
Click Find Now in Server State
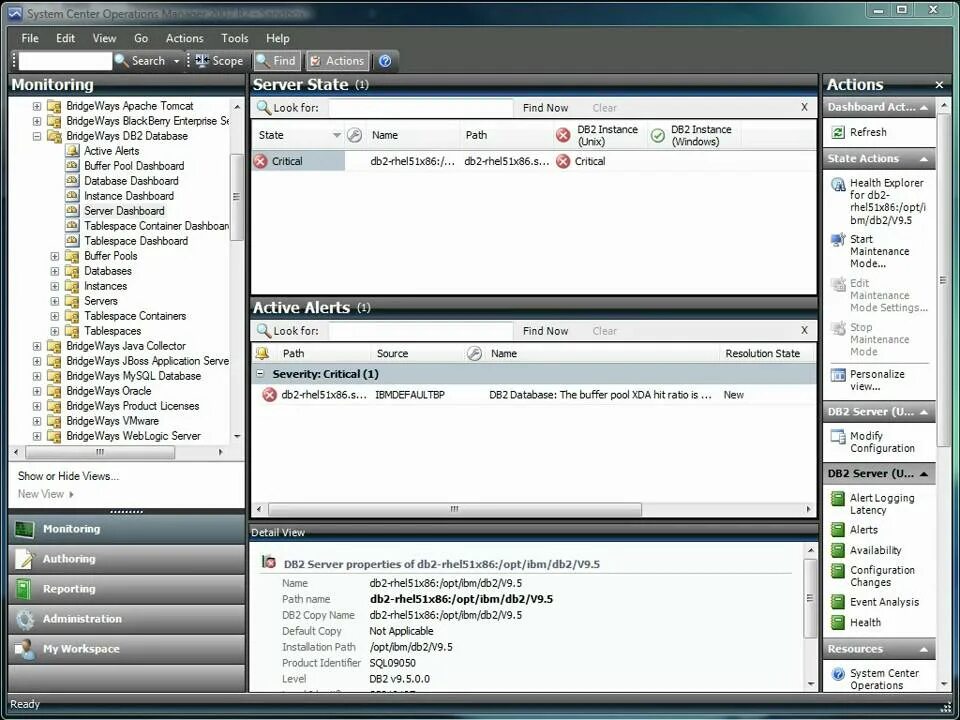pos(546,108)
